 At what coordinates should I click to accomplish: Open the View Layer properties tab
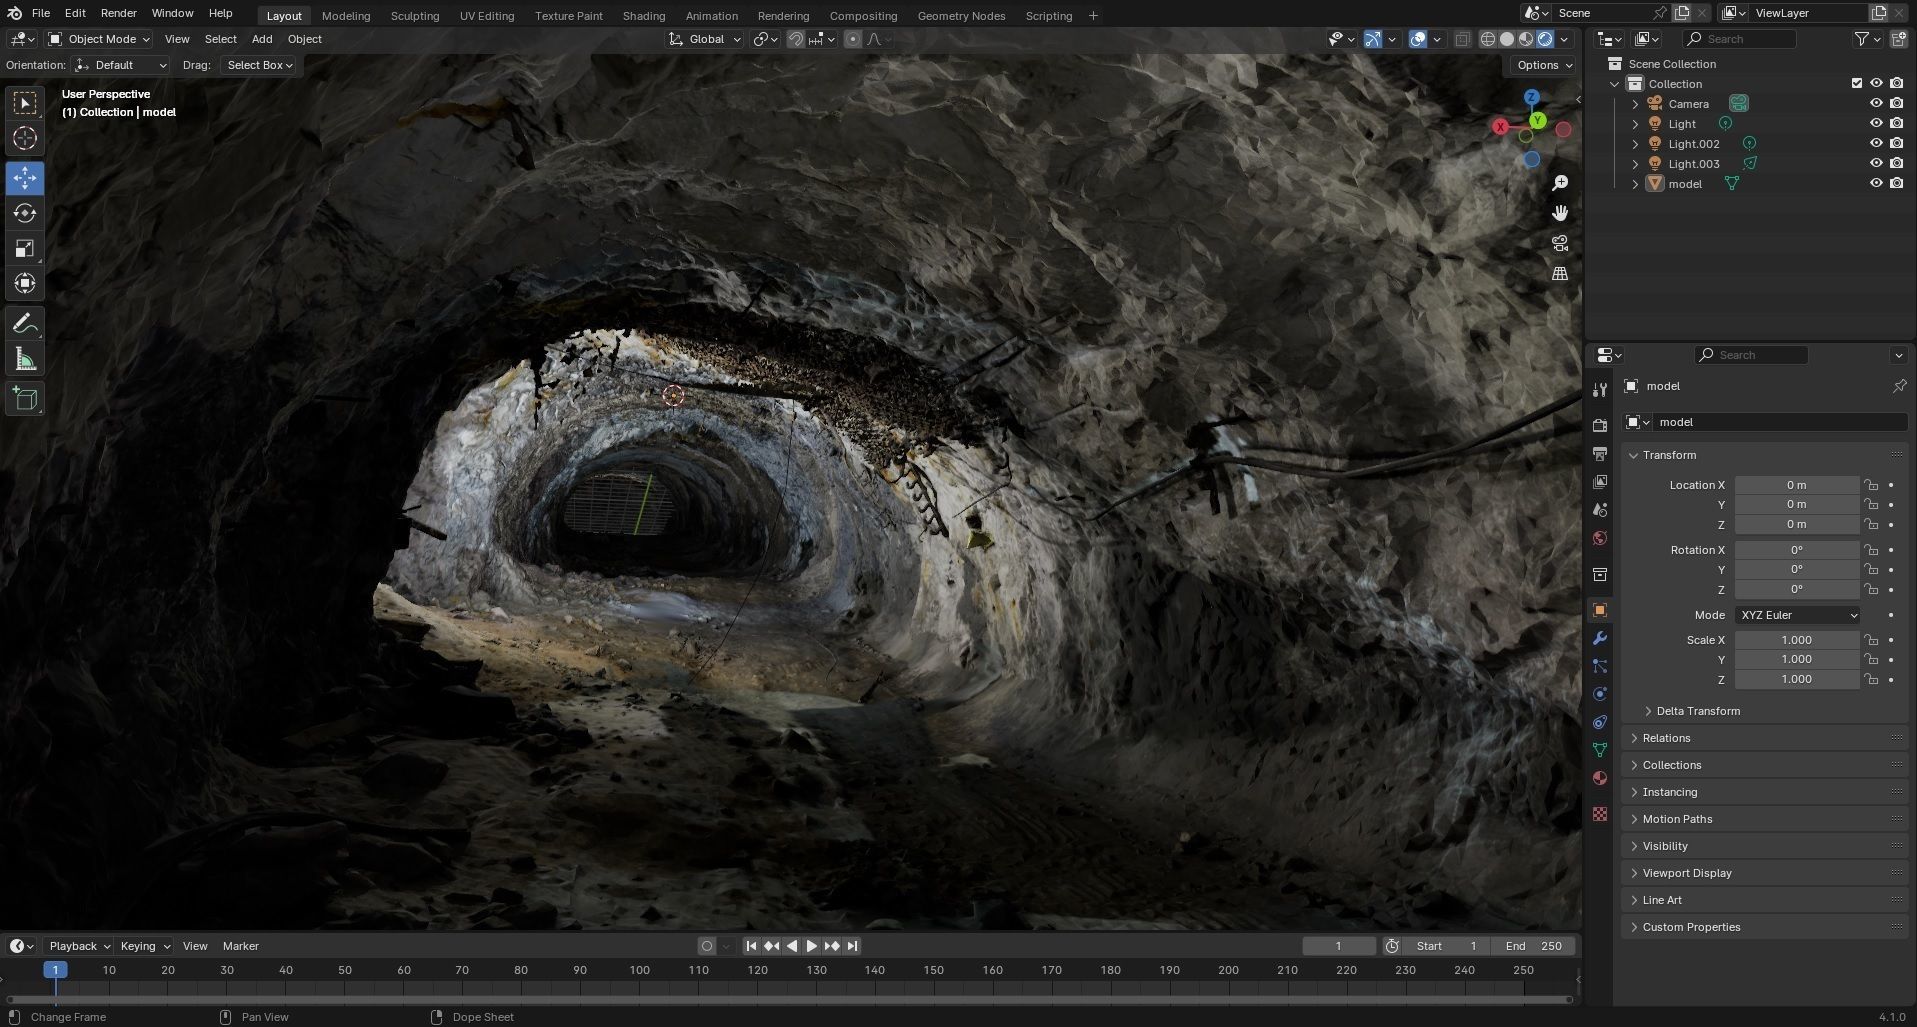click(1600, 482)
